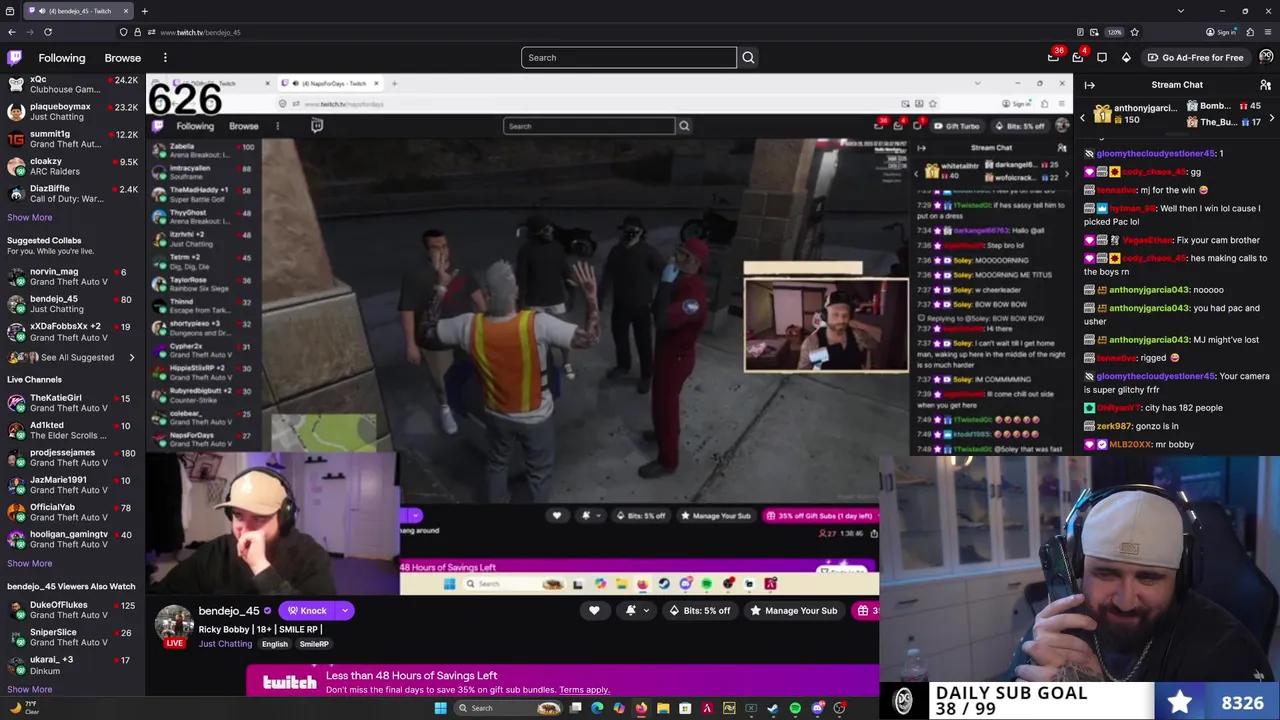Show previous gift leaderboard entry arrow
Image resolution: width=1280 pixels, height=720 pixels.
pyautogui.click(x=1082, y=118)
